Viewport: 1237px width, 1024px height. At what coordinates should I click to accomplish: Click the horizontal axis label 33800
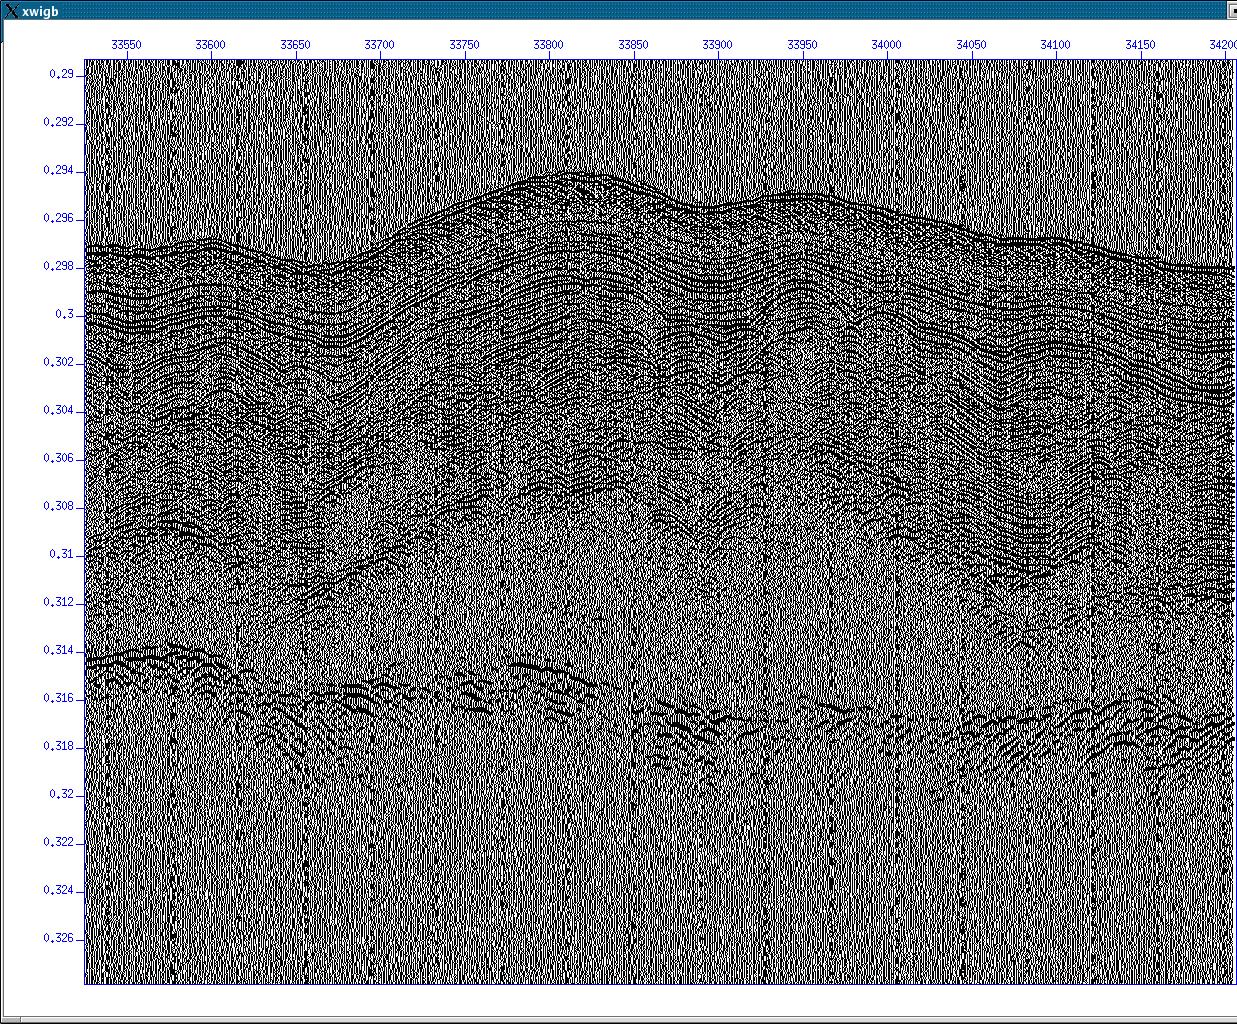click(548, 45)
